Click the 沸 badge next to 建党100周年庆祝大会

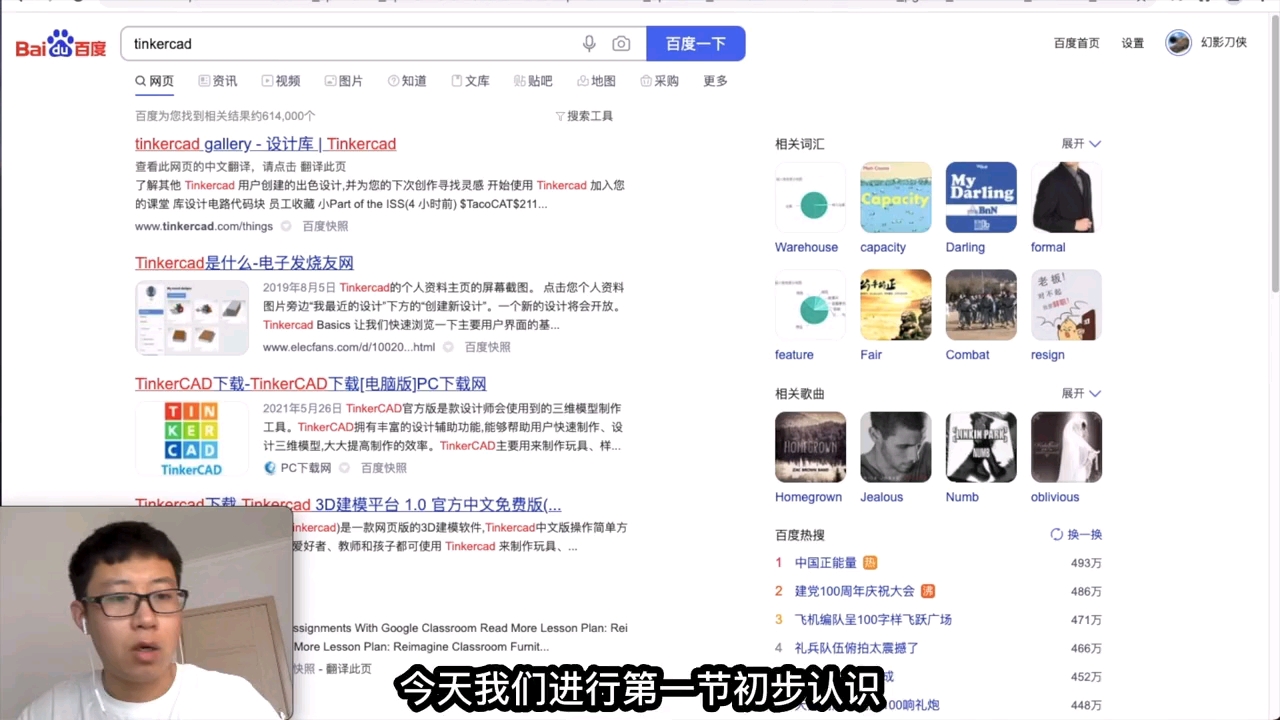(928, 591)
